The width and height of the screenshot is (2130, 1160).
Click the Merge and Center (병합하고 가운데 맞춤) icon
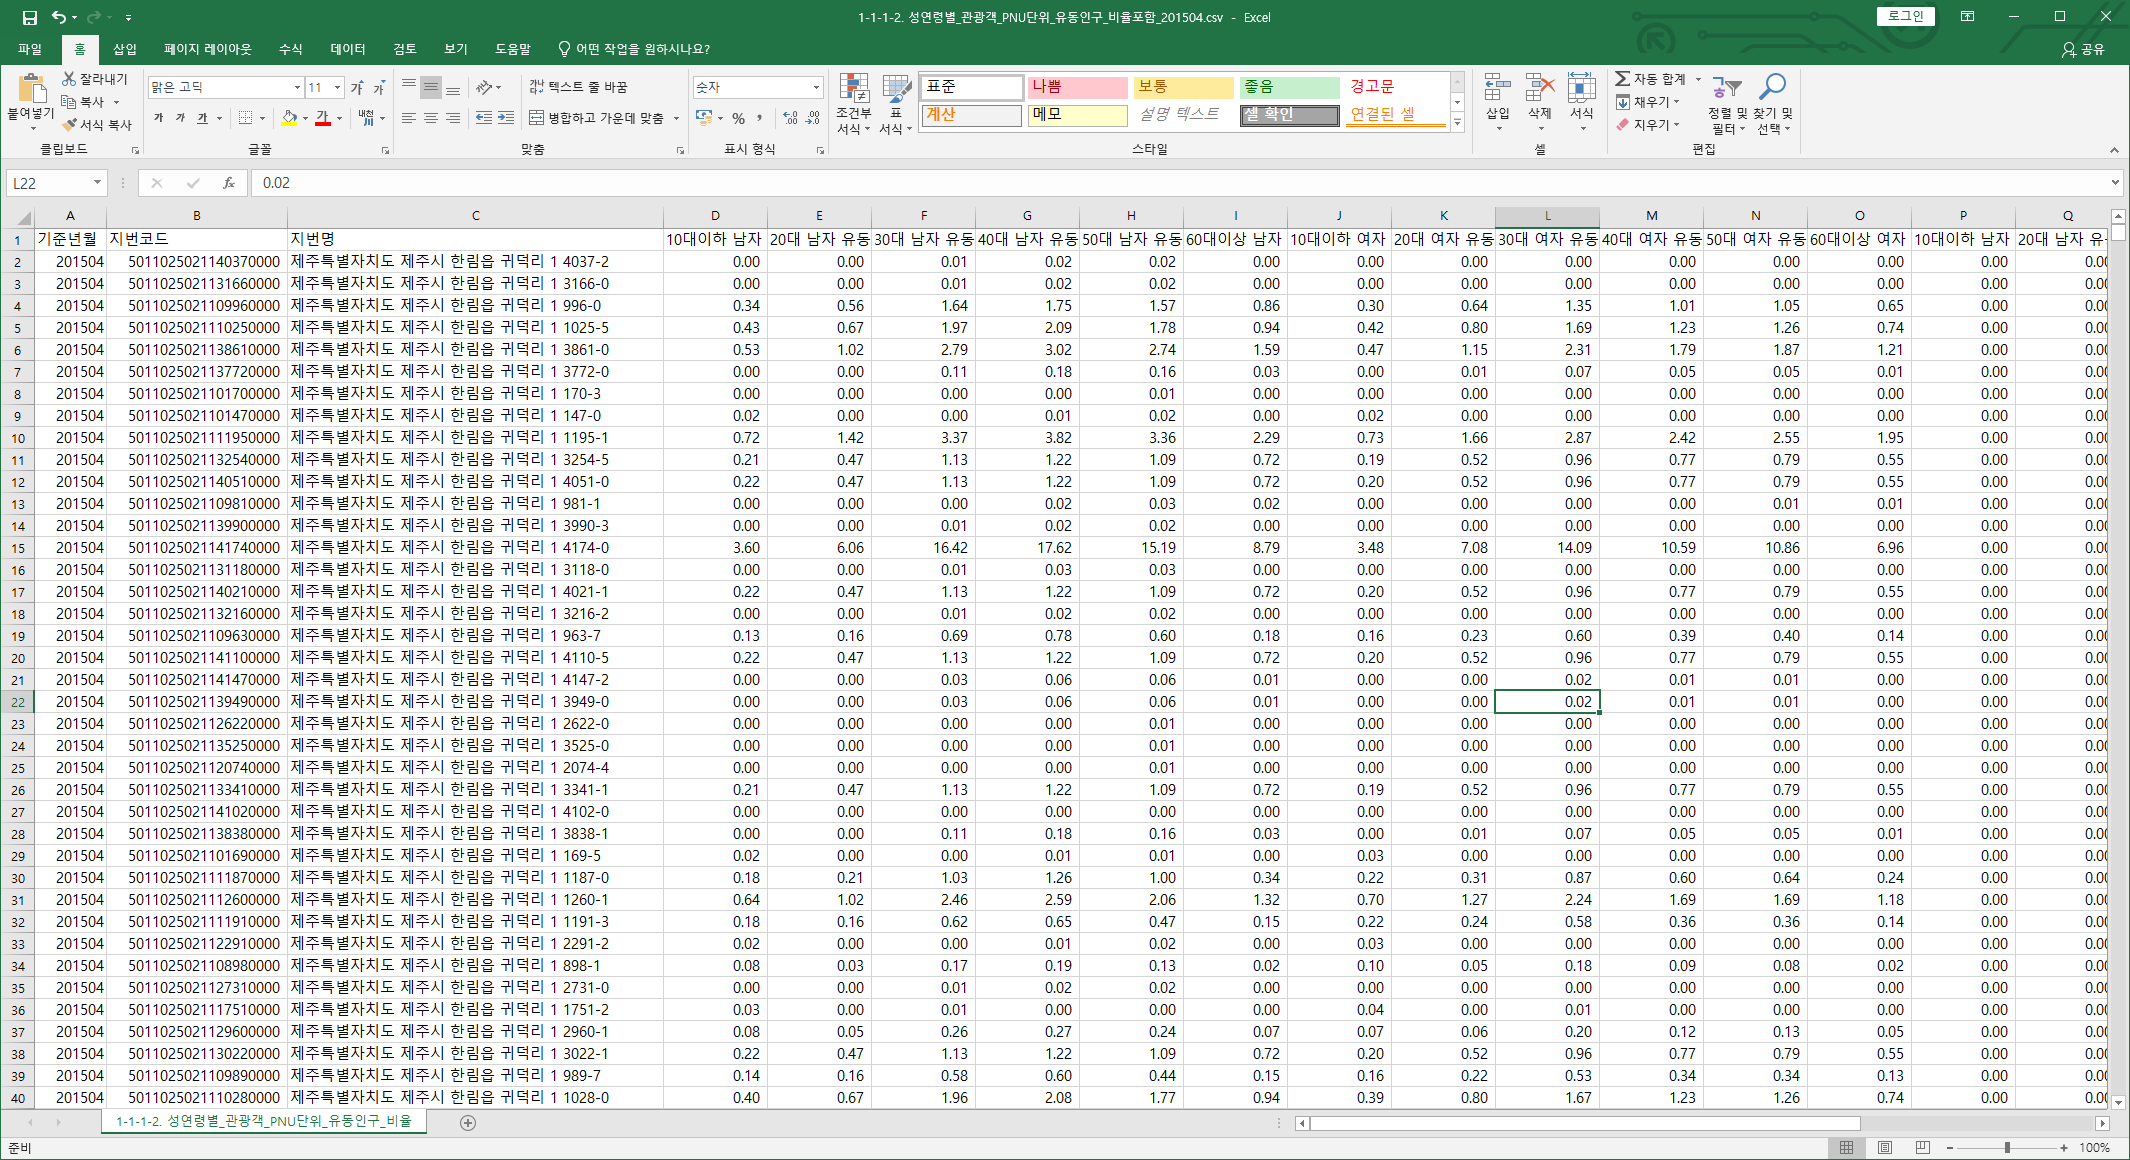[537, 118]
